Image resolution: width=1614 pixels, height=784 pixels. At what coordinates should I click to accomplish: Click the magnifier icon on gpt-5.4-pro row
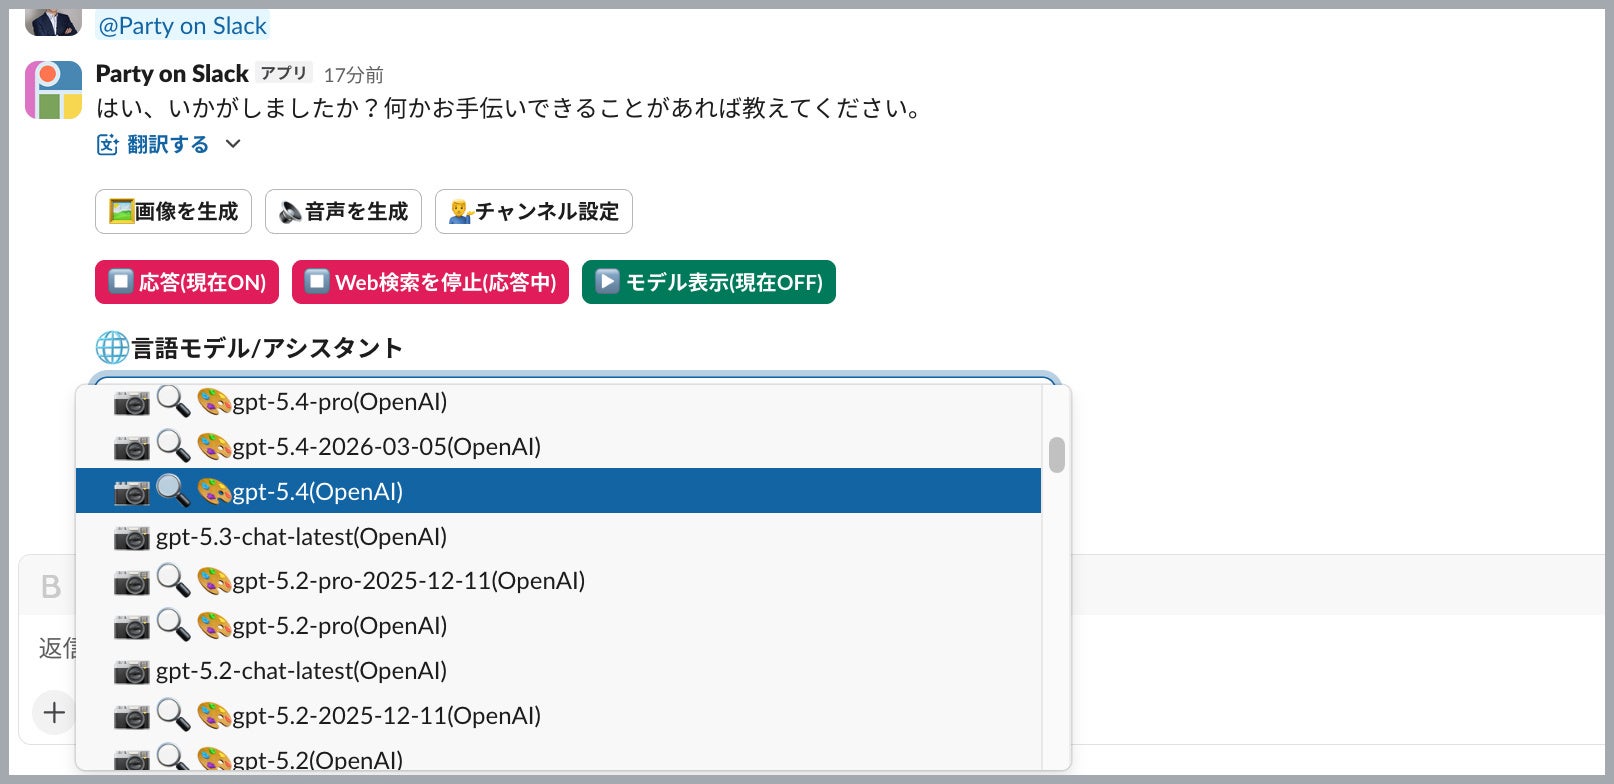[x=173, y=402]
